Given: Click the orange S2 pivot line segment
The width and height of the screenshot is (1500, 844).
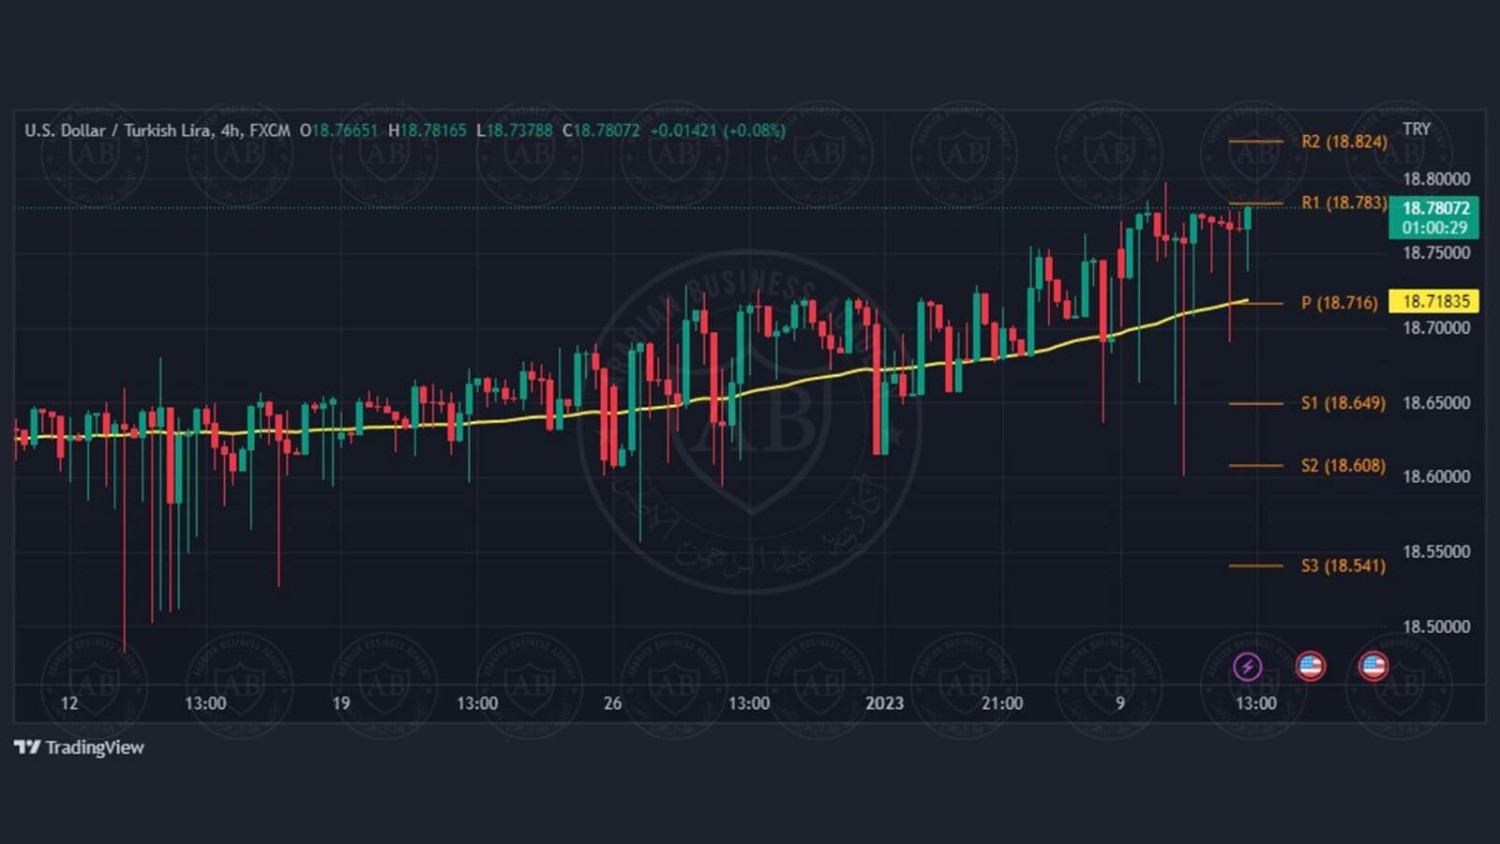Looking at the screenshot, I should [x=1255, y=465].
